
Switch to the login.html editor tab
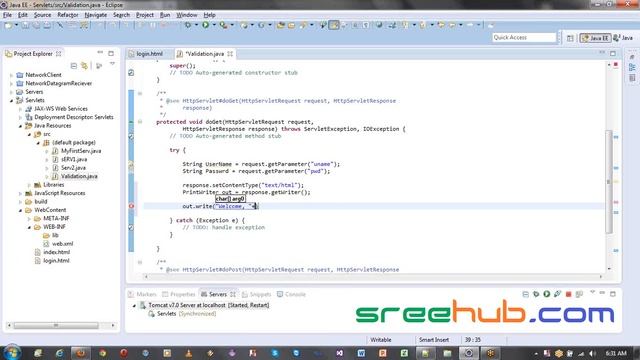coord(149,54)
